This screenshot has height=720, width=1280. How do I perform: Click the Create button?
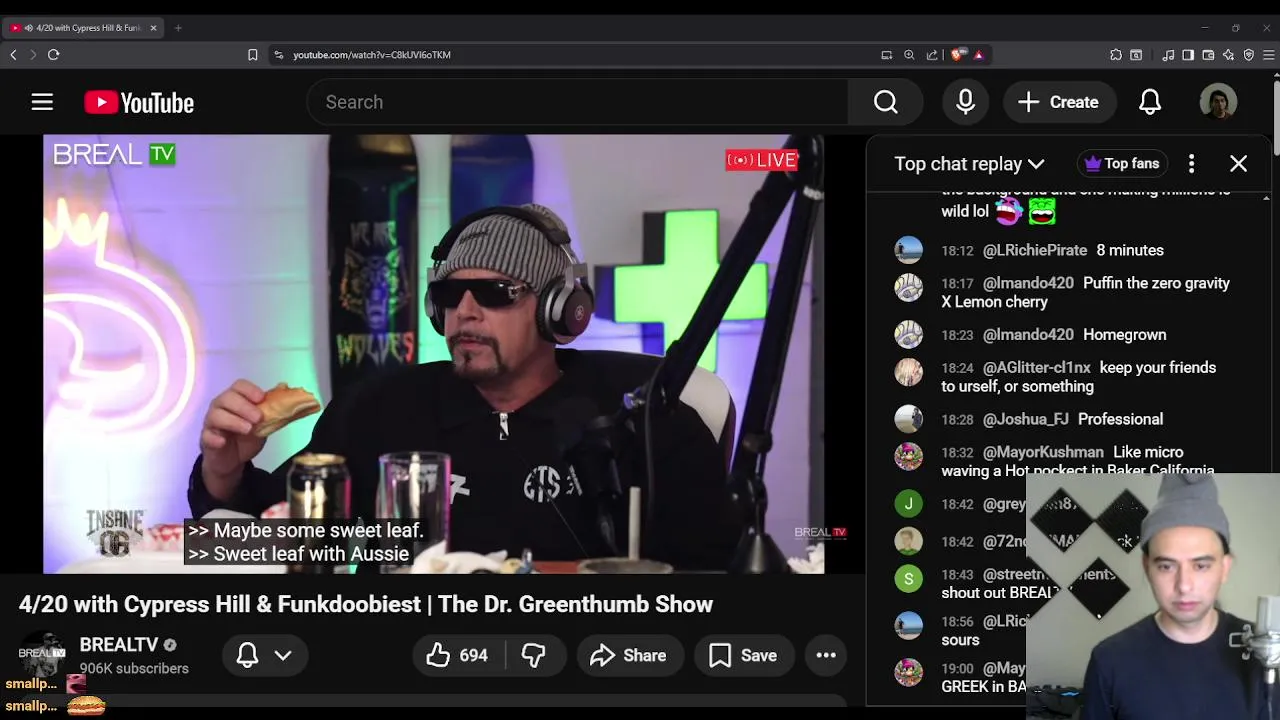tap(1058, 102)
